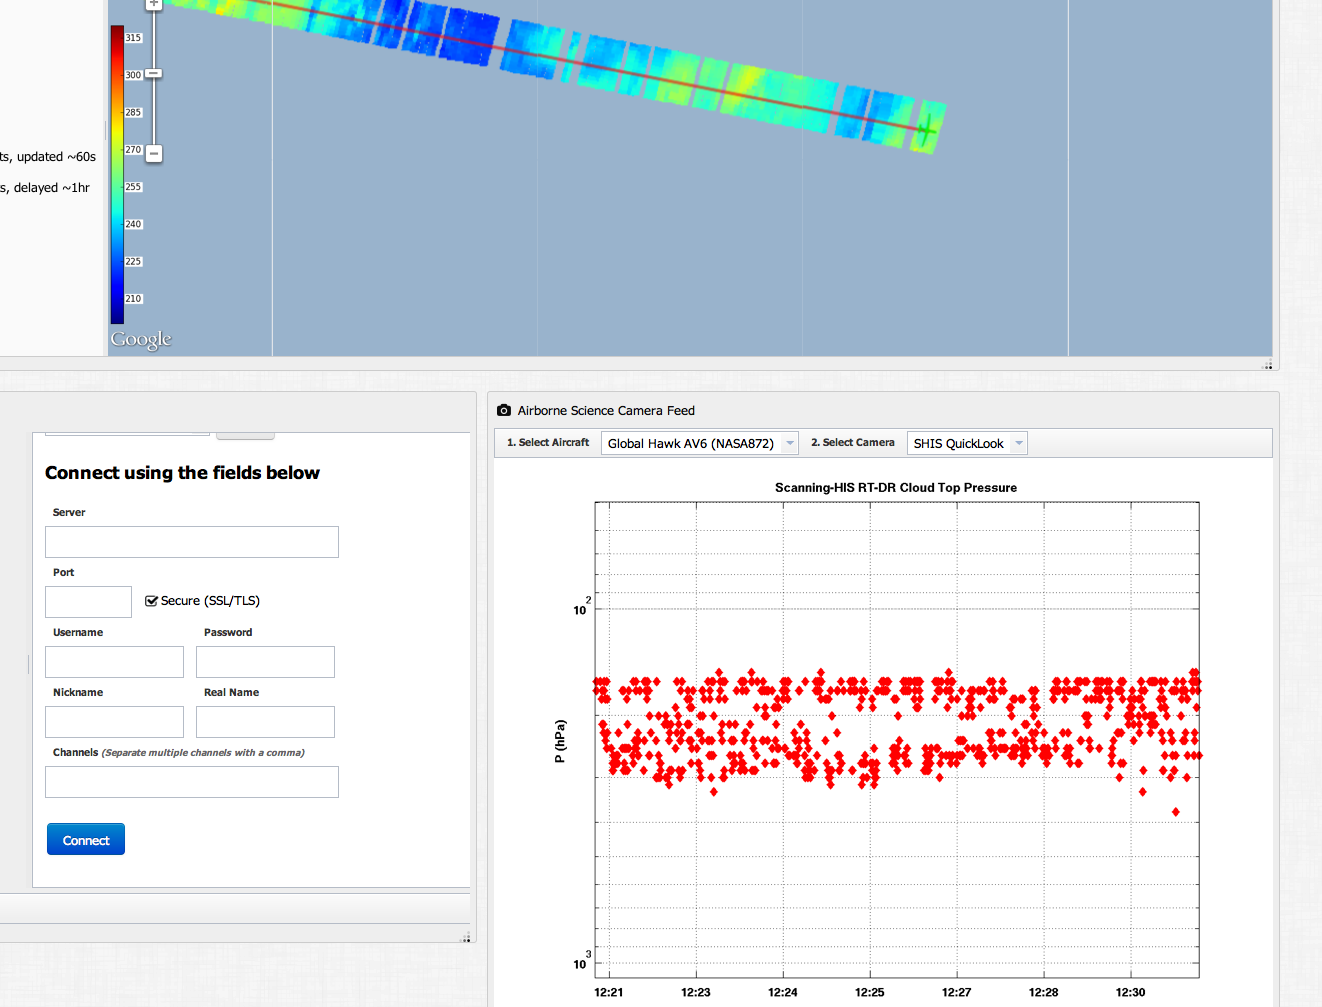Click into the Channels input field
1322x1007 pixels.
click(x=192, y=782)
